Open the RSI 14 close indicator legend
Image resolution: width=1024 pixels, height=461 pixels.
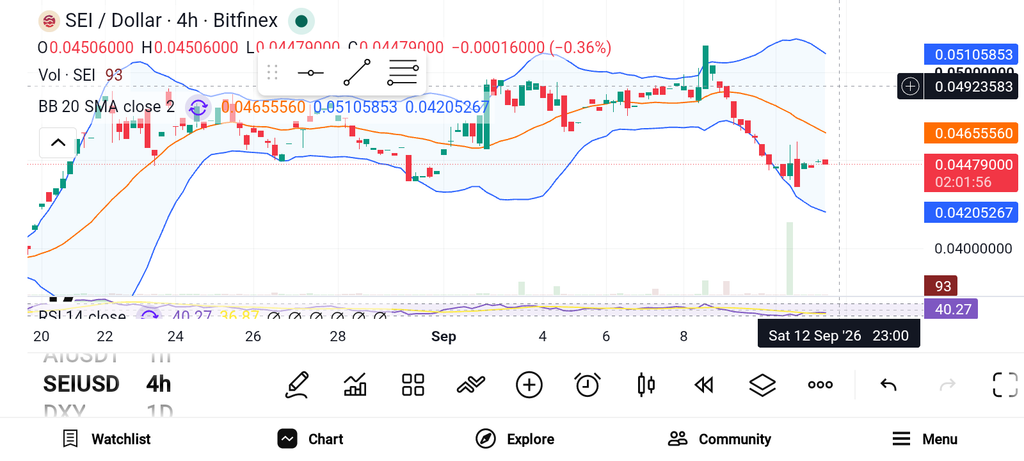[82, 317]
